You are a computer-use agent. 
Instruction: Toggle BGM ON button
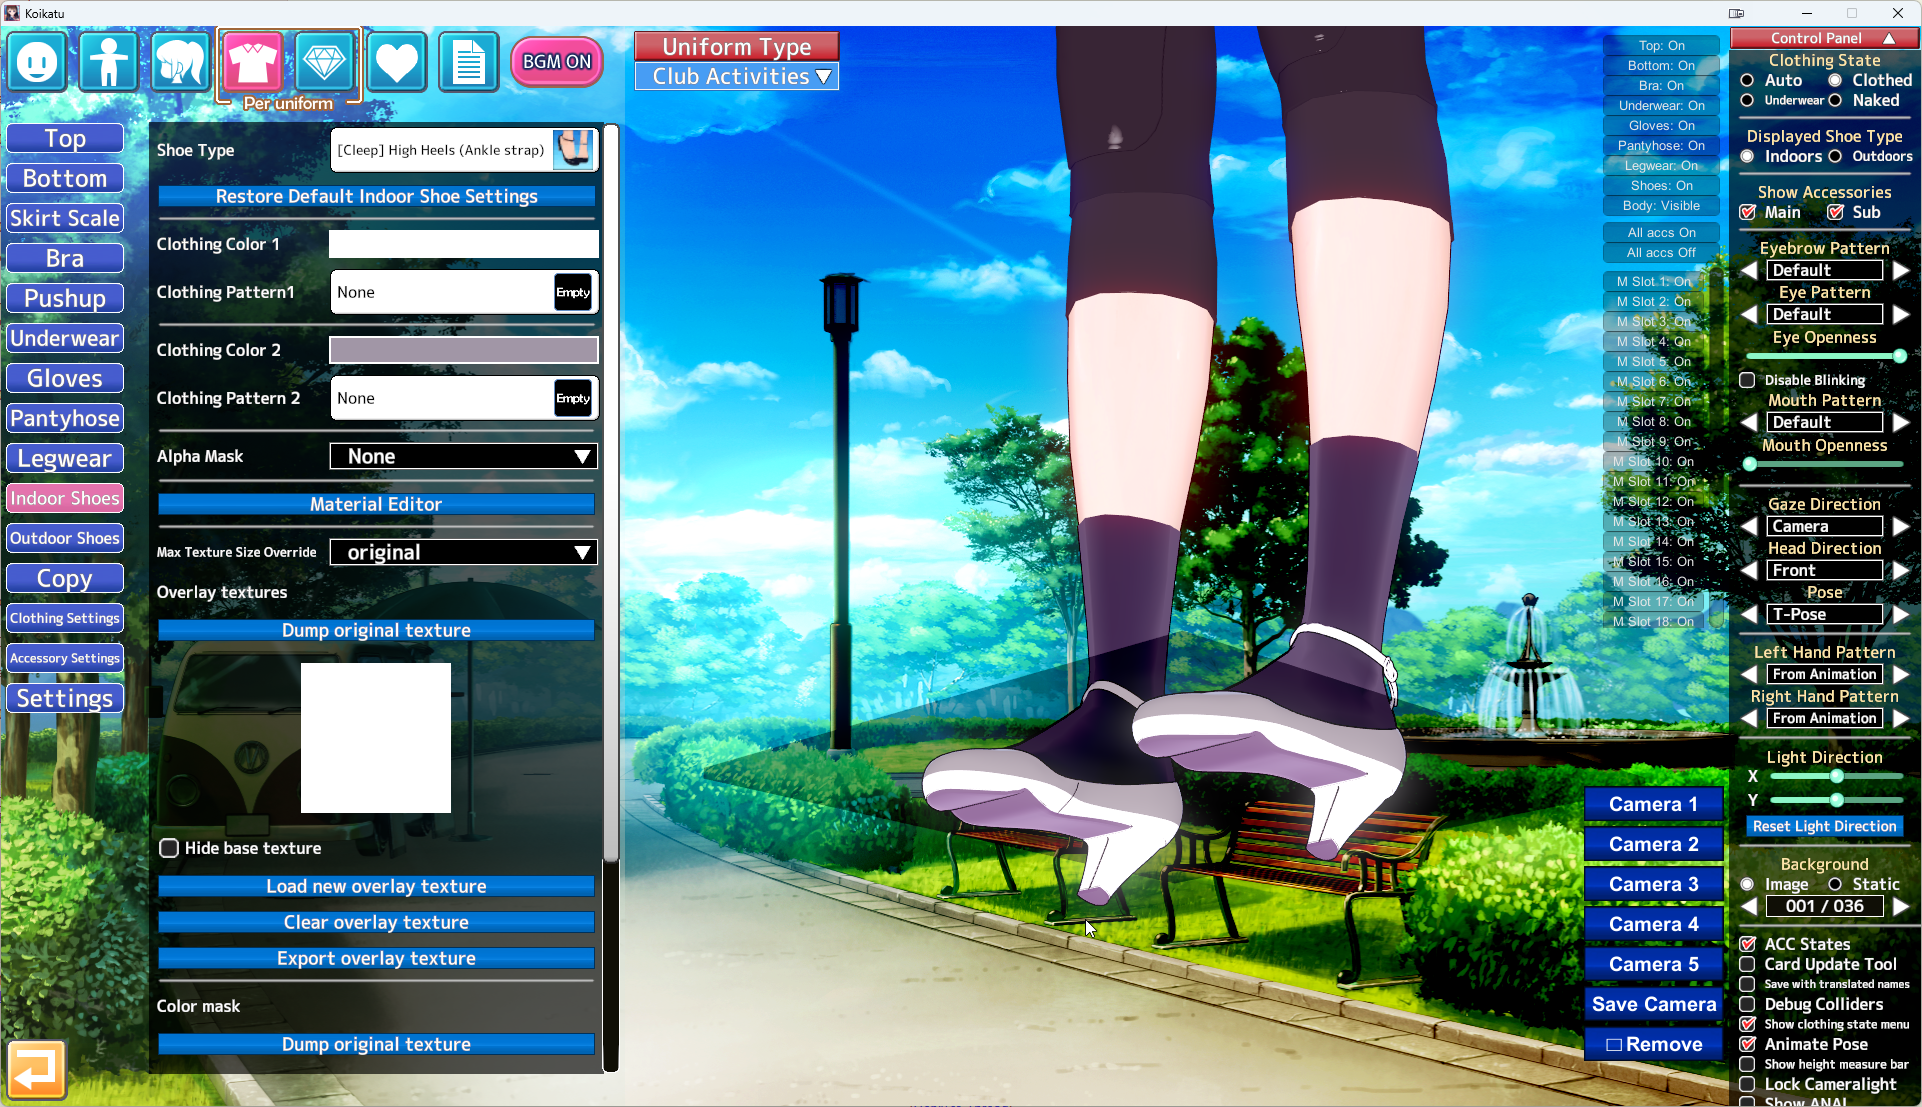click(x=556, y=62)
